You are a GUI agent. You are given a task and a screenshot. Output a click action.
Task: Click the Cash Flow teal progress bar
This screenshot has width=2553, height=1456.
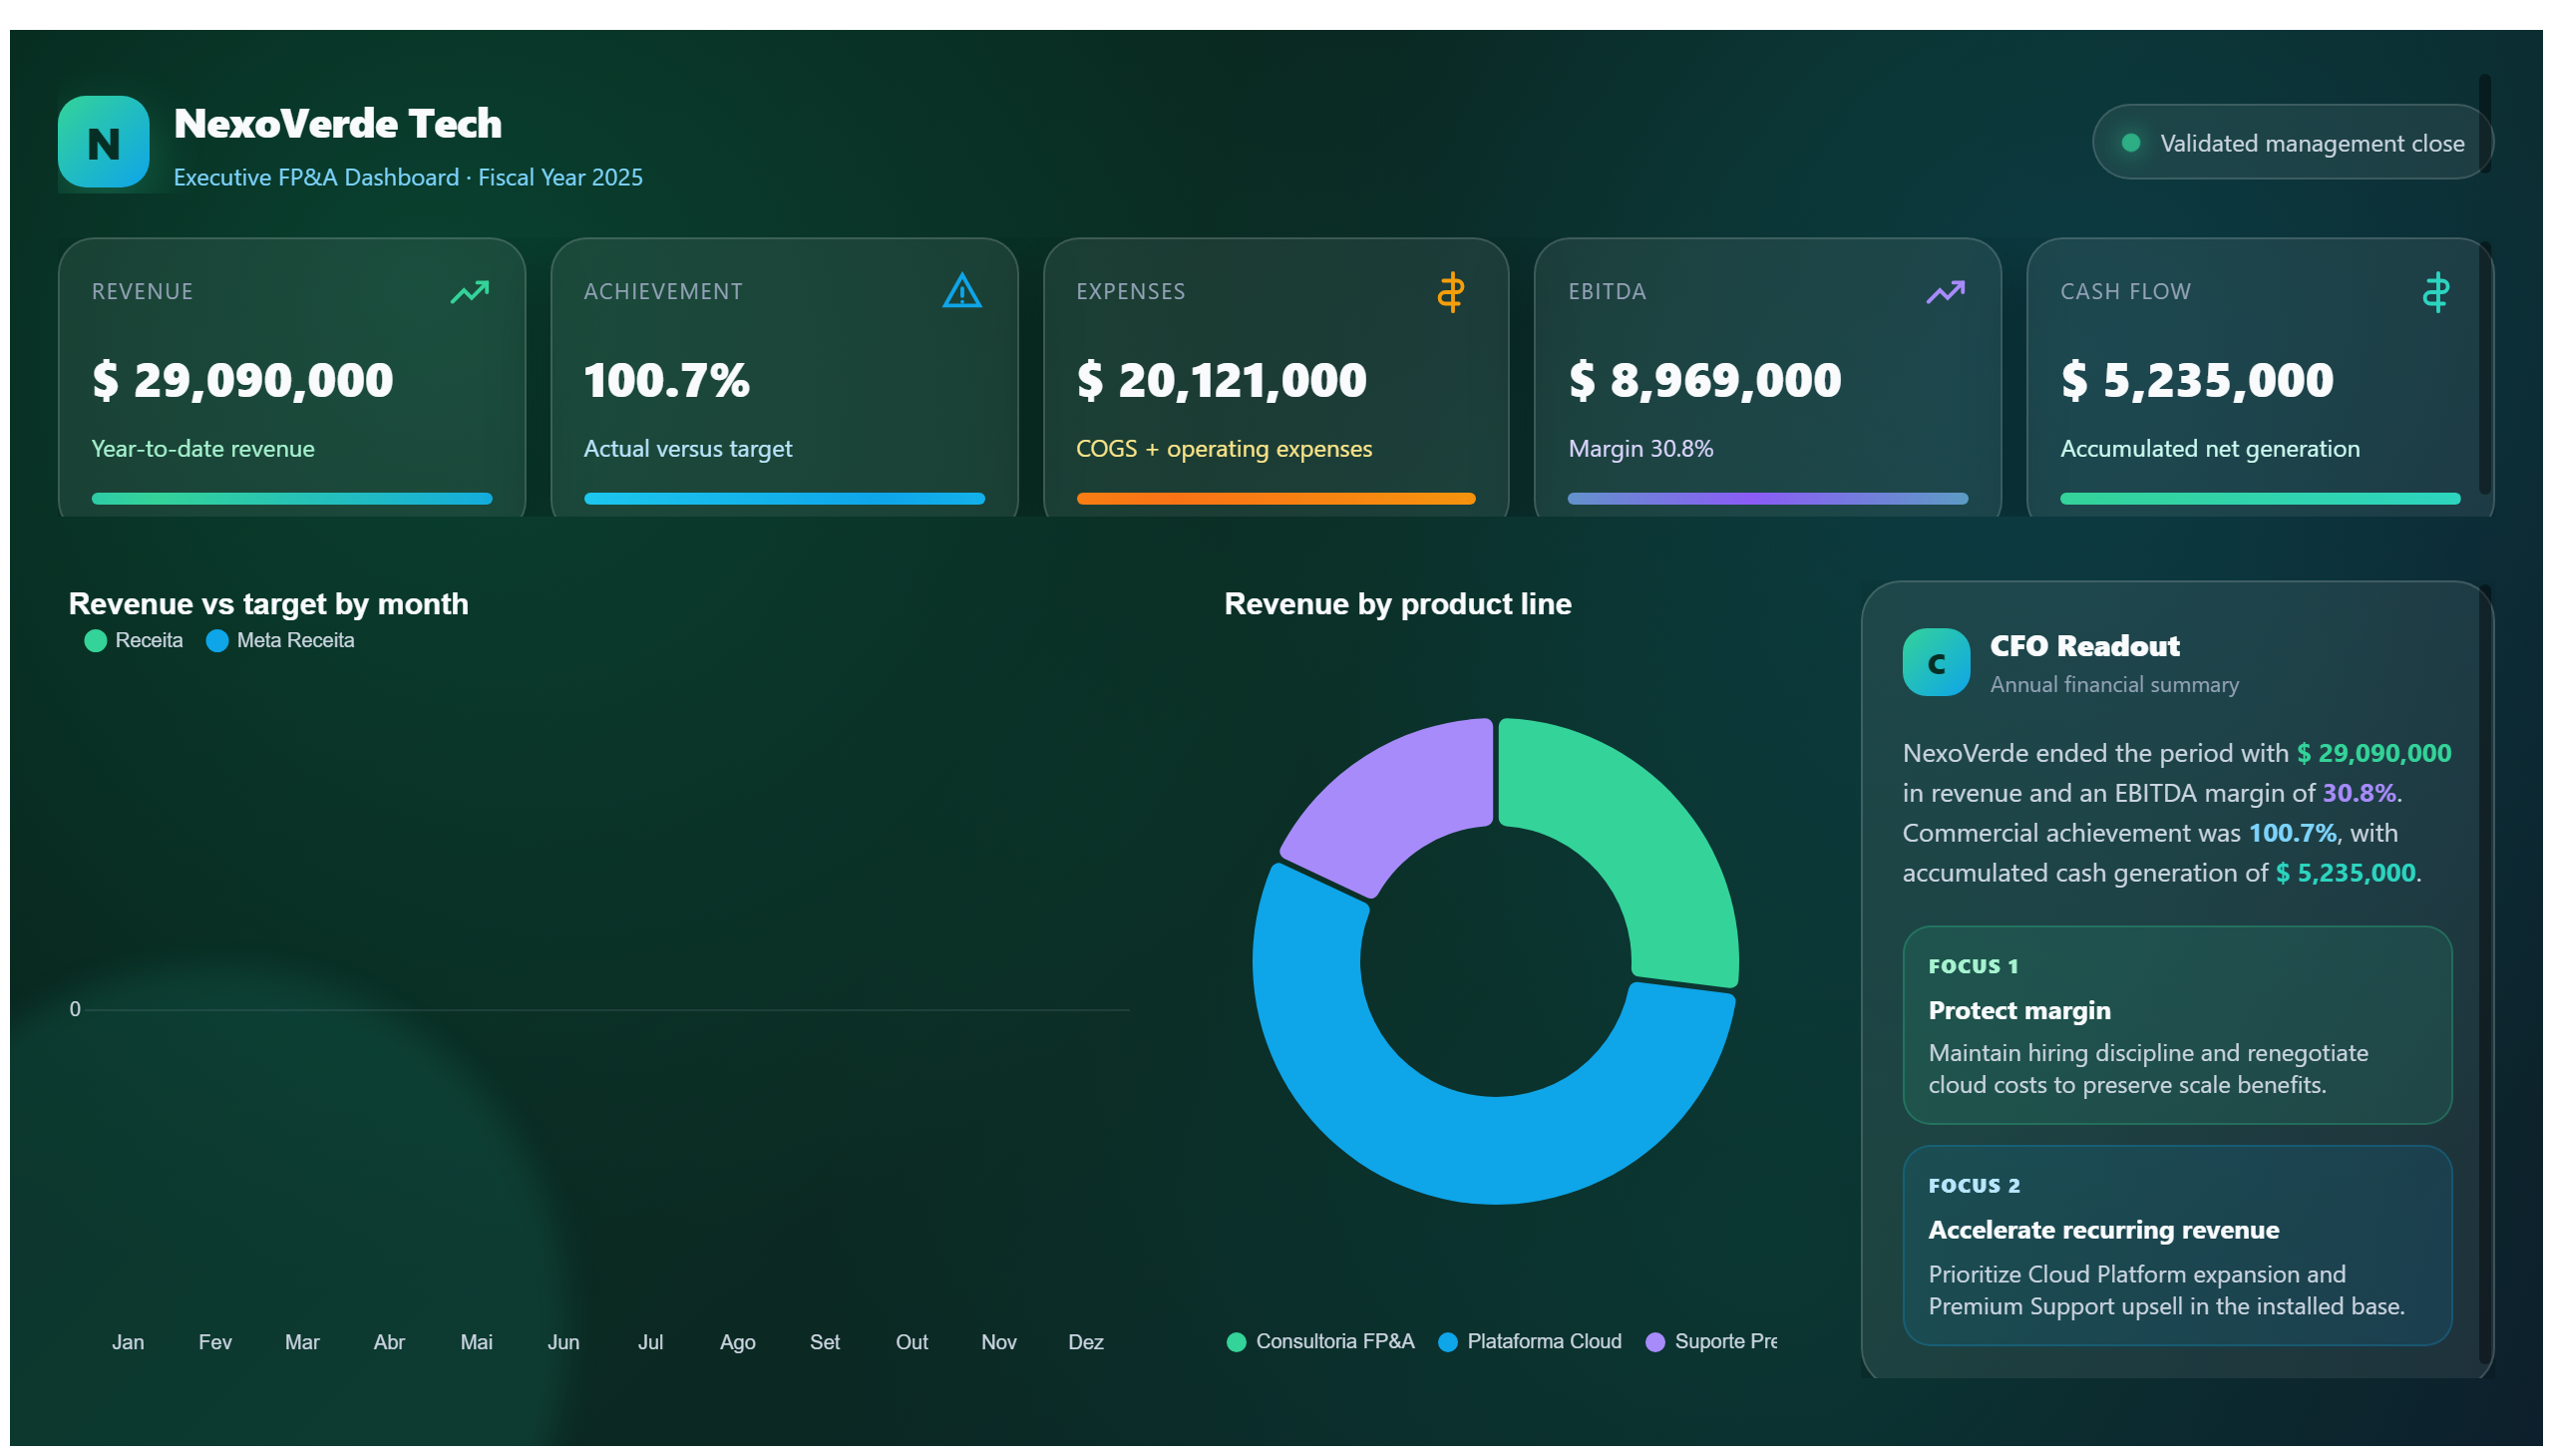pos(2259,498)
